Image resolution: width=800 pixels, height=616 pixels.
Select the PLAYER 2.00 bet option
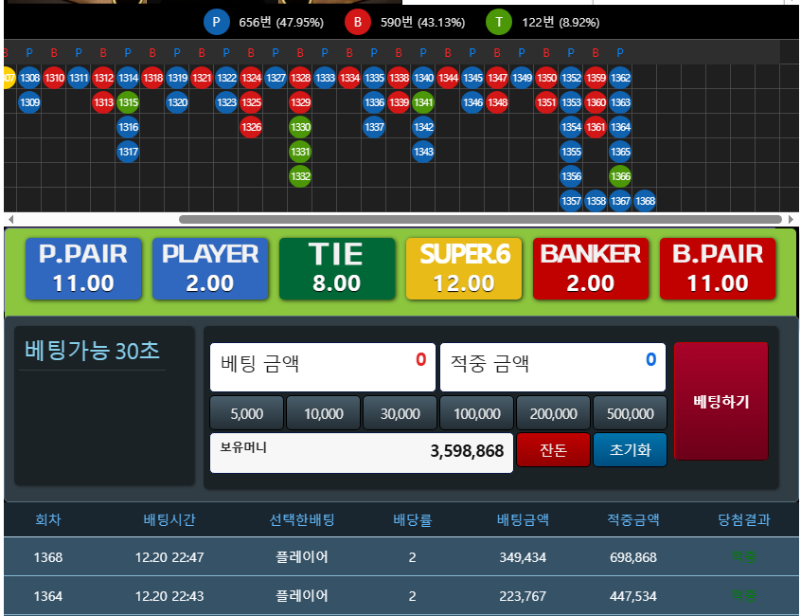tap(210, 269)
